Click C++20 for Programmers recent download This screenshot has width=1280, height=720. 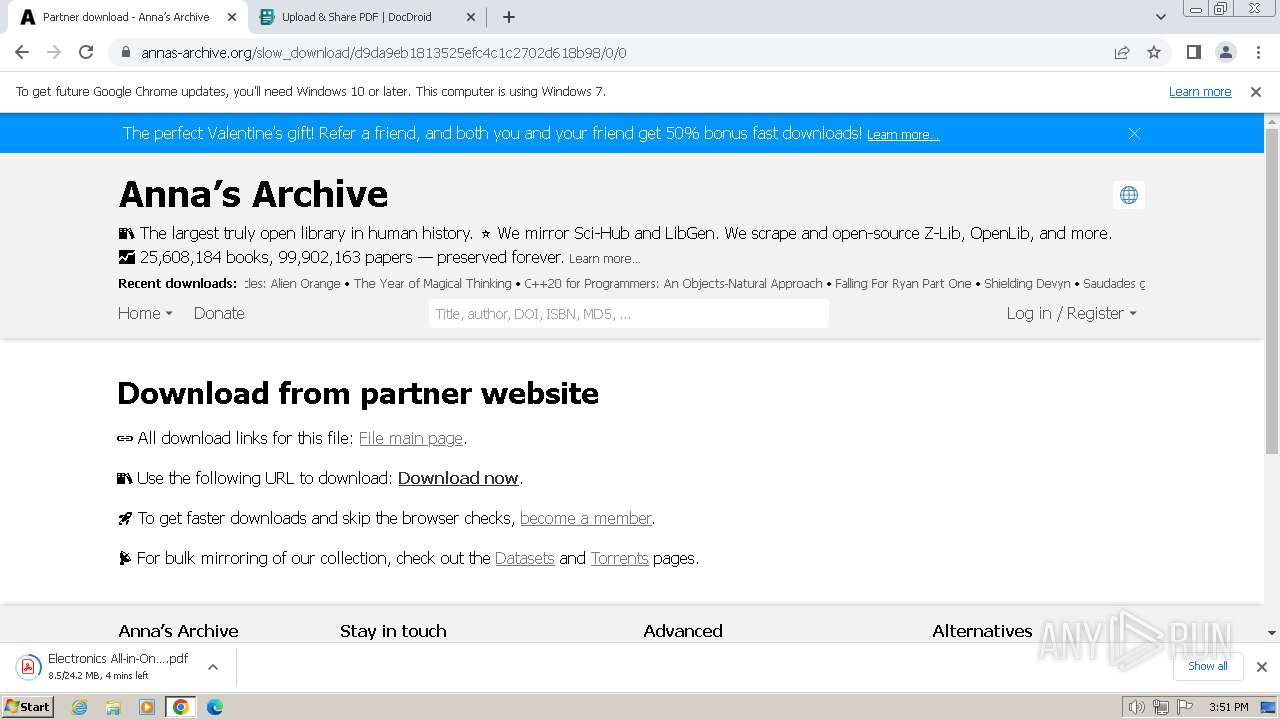(673, 284)
